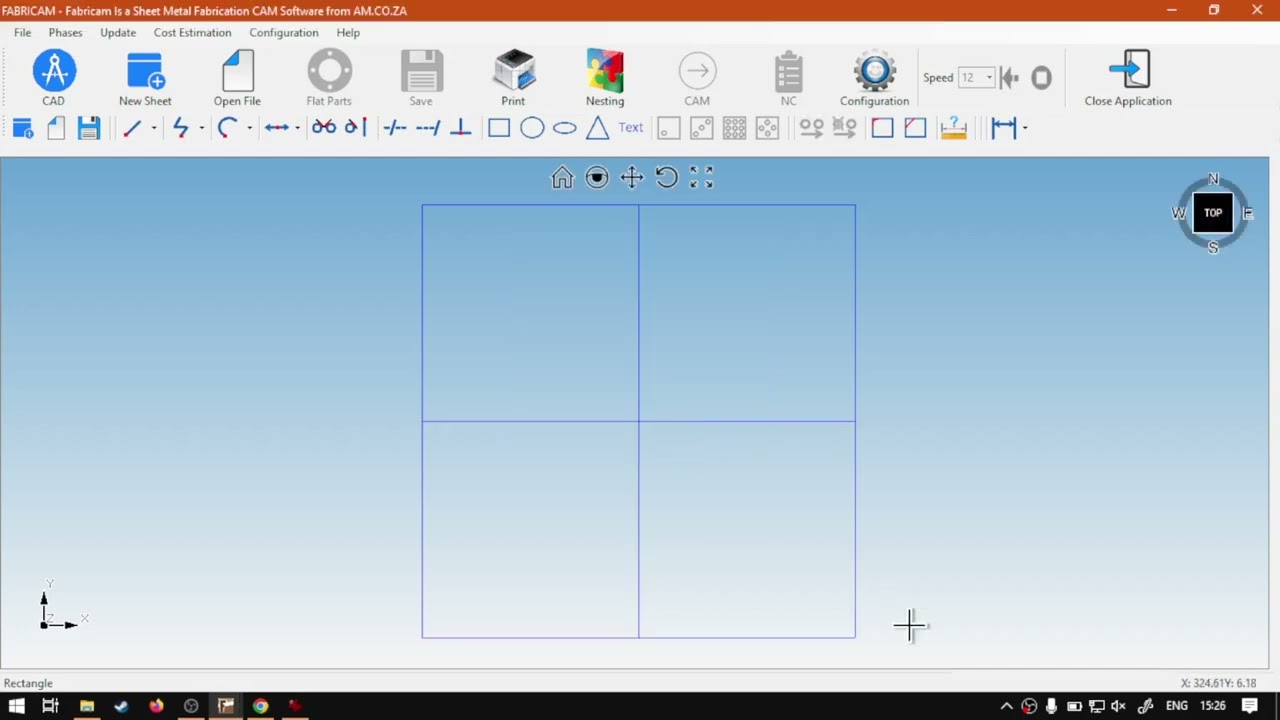Stop the simulation playback
1280x720 pixels.
(1041, 77)
